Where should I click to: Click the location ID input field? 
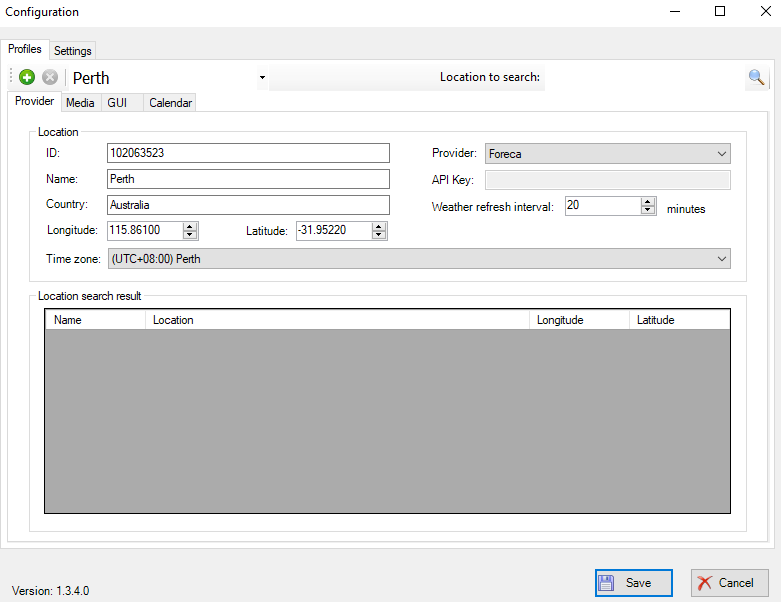point(248,153)
